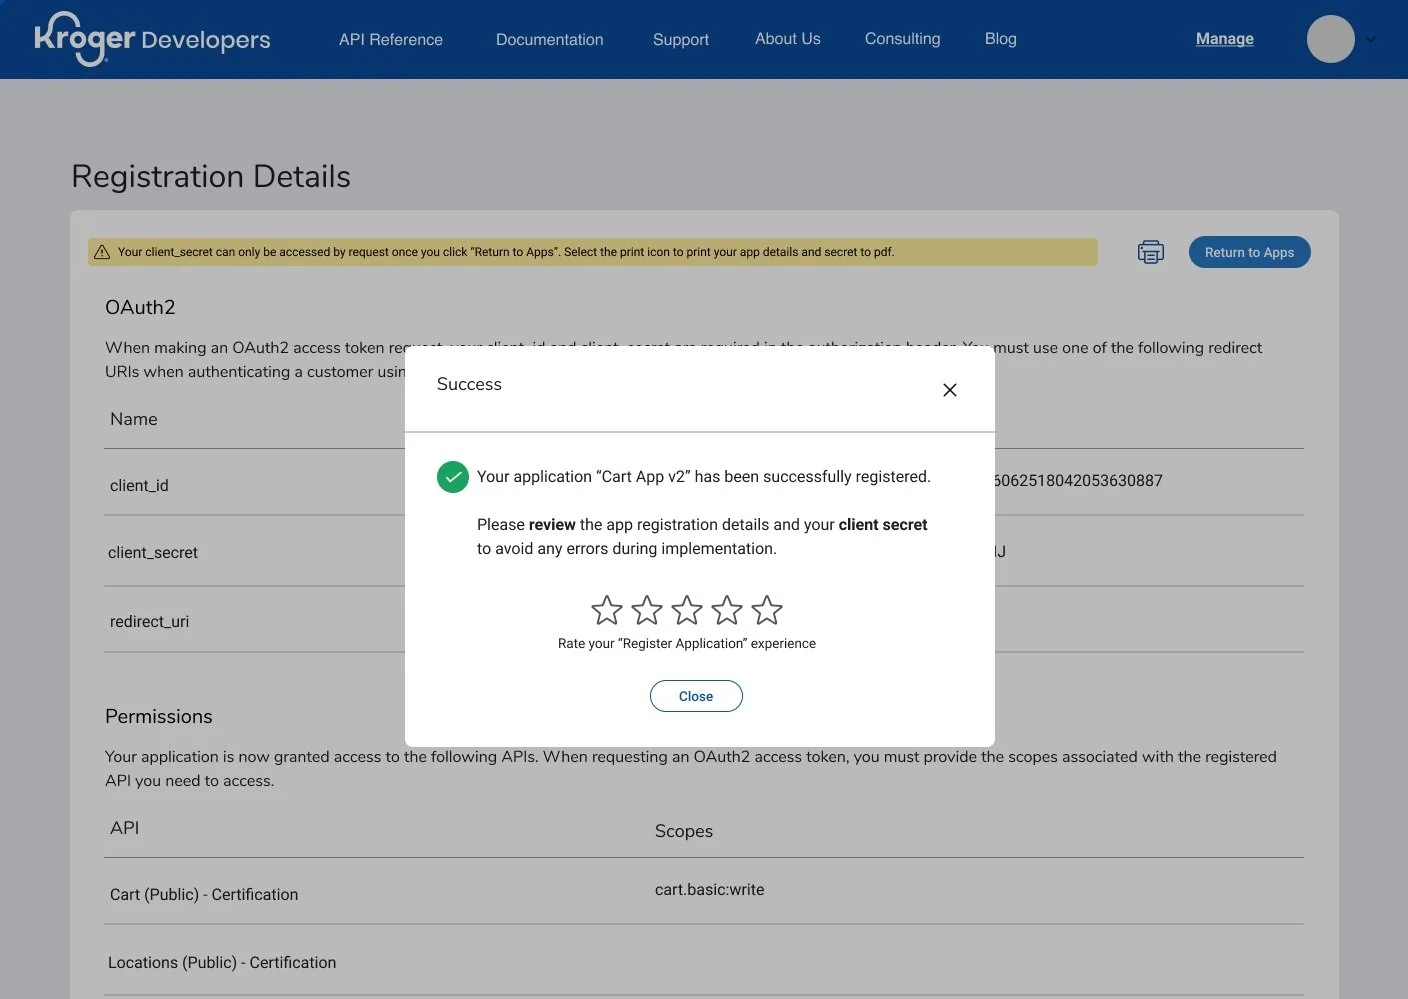Click the "Permissions" section heading
This screenshot has height=999, width=1408.
click(x=159, y=716)
